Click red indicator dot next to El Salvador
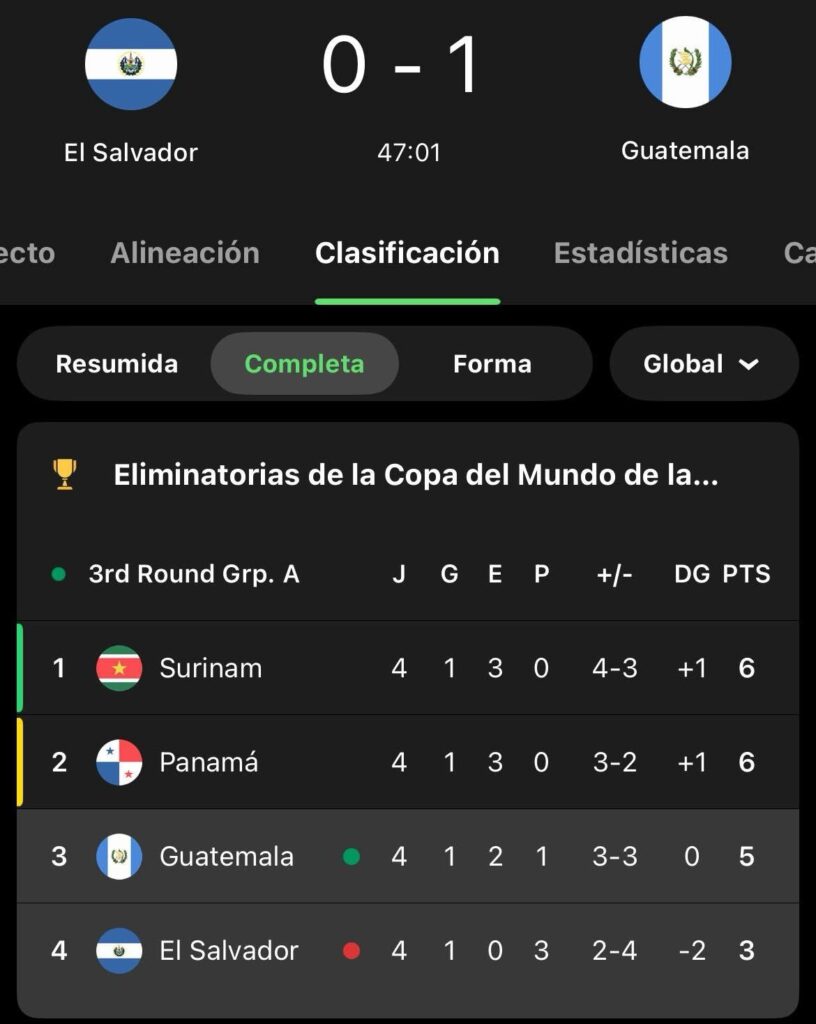 tap(351, 950)
